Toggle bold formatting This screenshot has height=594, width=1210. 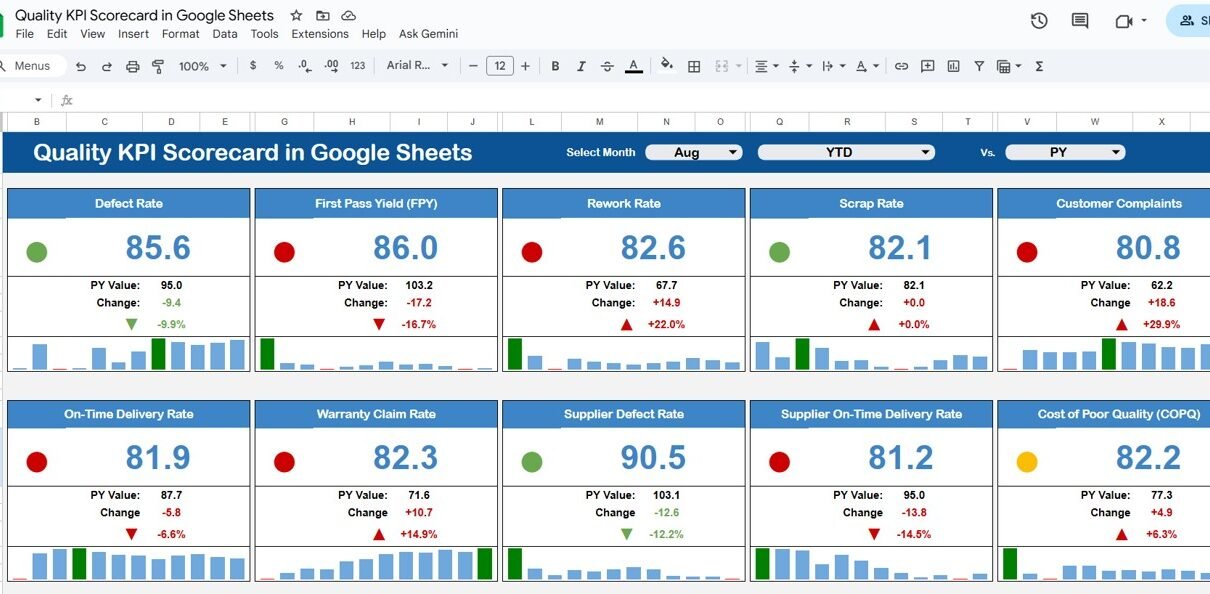(x=555, y=66)
